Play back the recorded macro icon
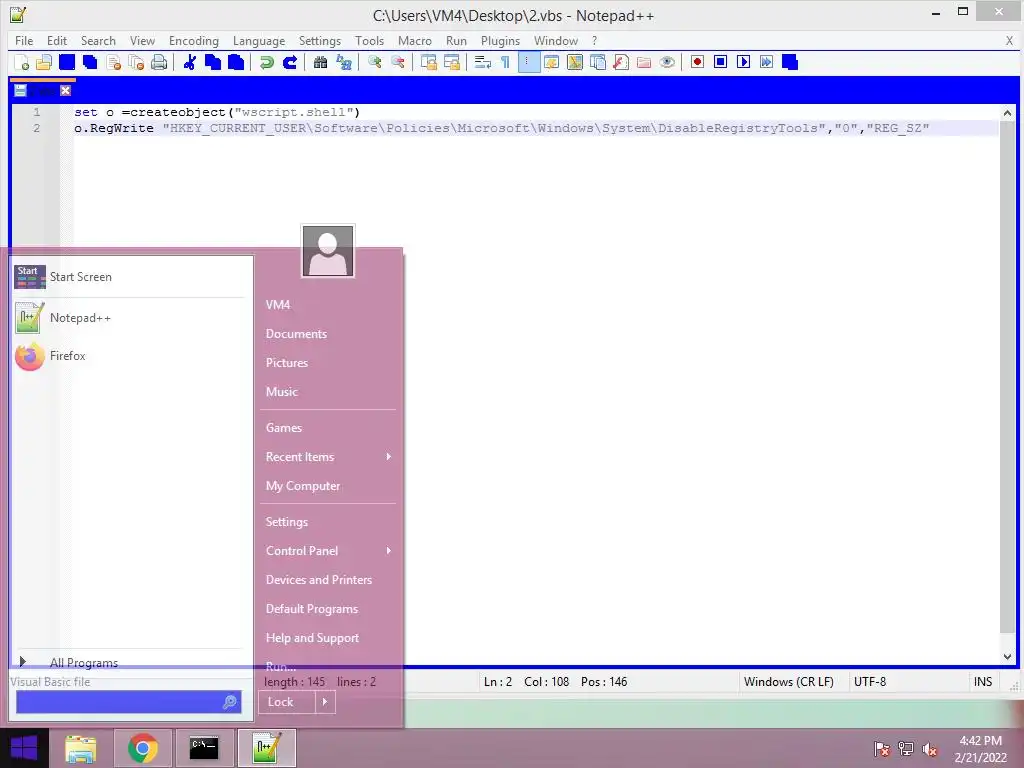The image size is (1024, 768). pyautogui.click(x=743, y=62)
